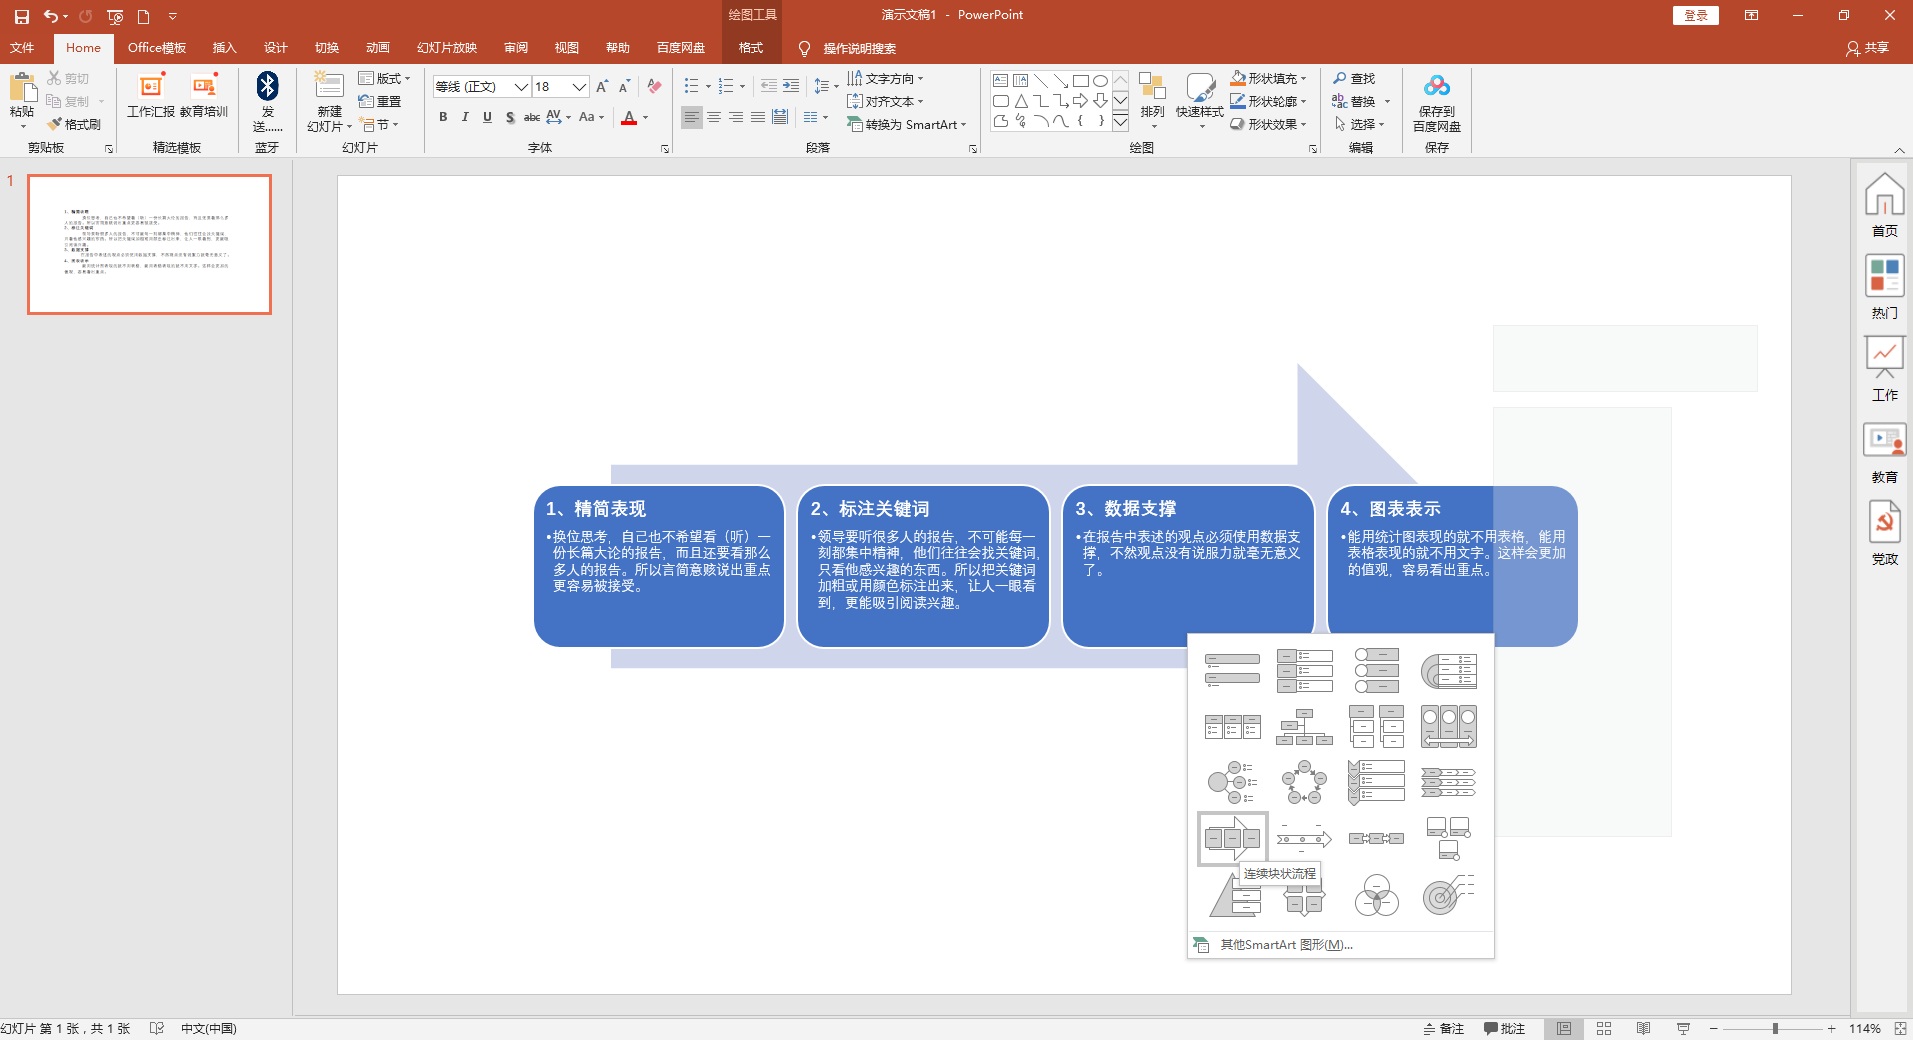Open 首页 in the right sidebar
This screenshot has width=1913, height=1040.
point(1884,204)
